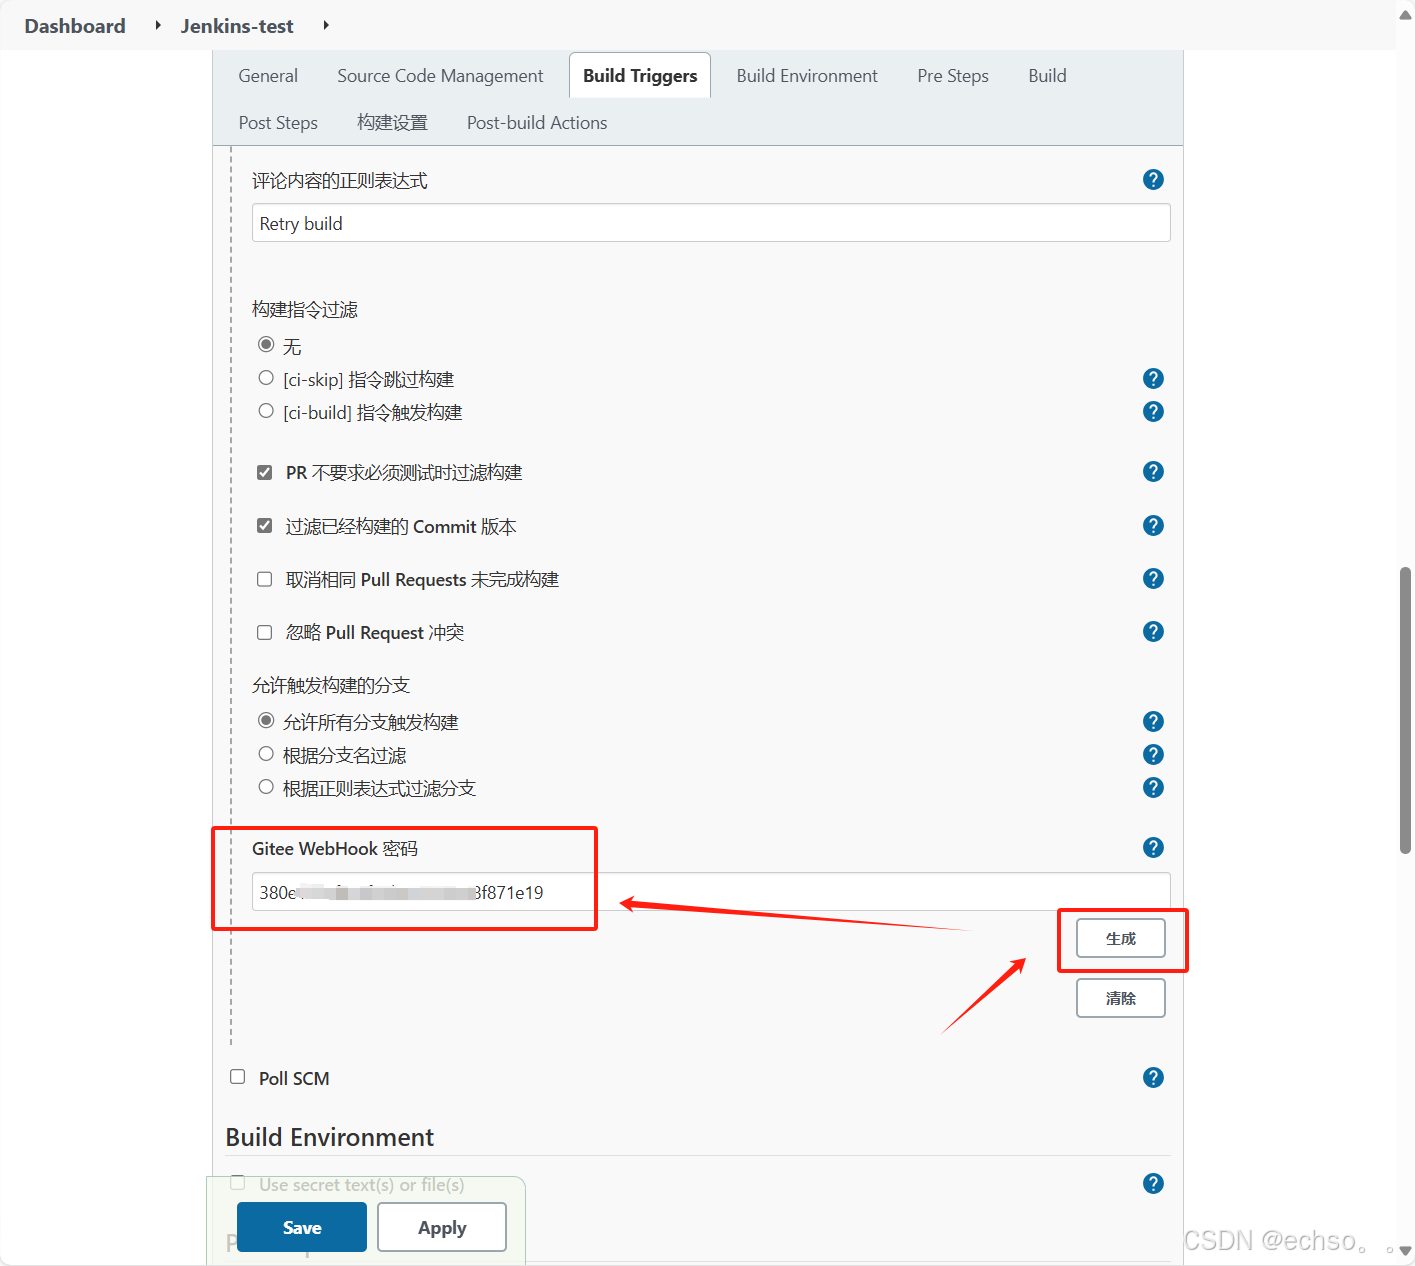Show help for 过滤已经构建的 Commit 版本

coord(1153,526)
